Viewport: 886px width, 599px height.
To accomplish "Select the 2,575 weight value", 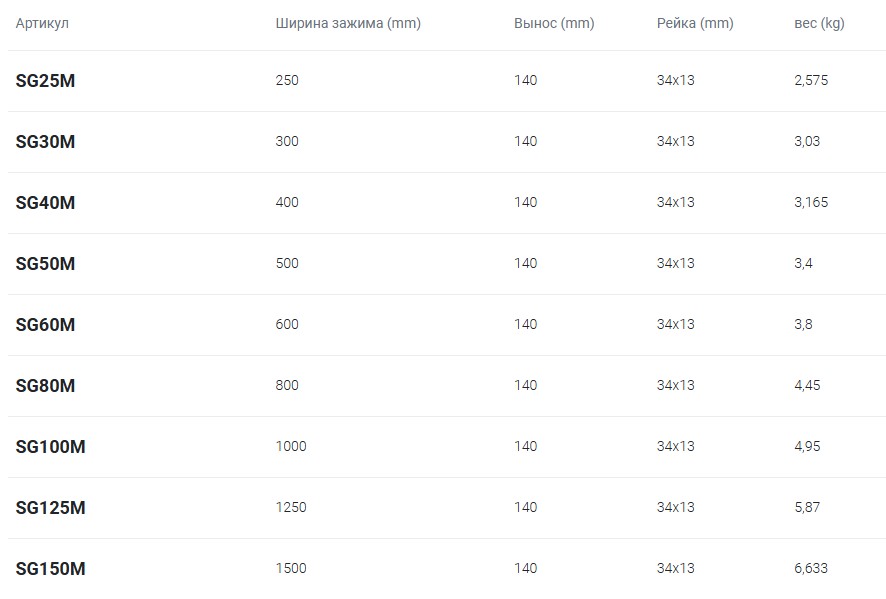I will point(811,80).
